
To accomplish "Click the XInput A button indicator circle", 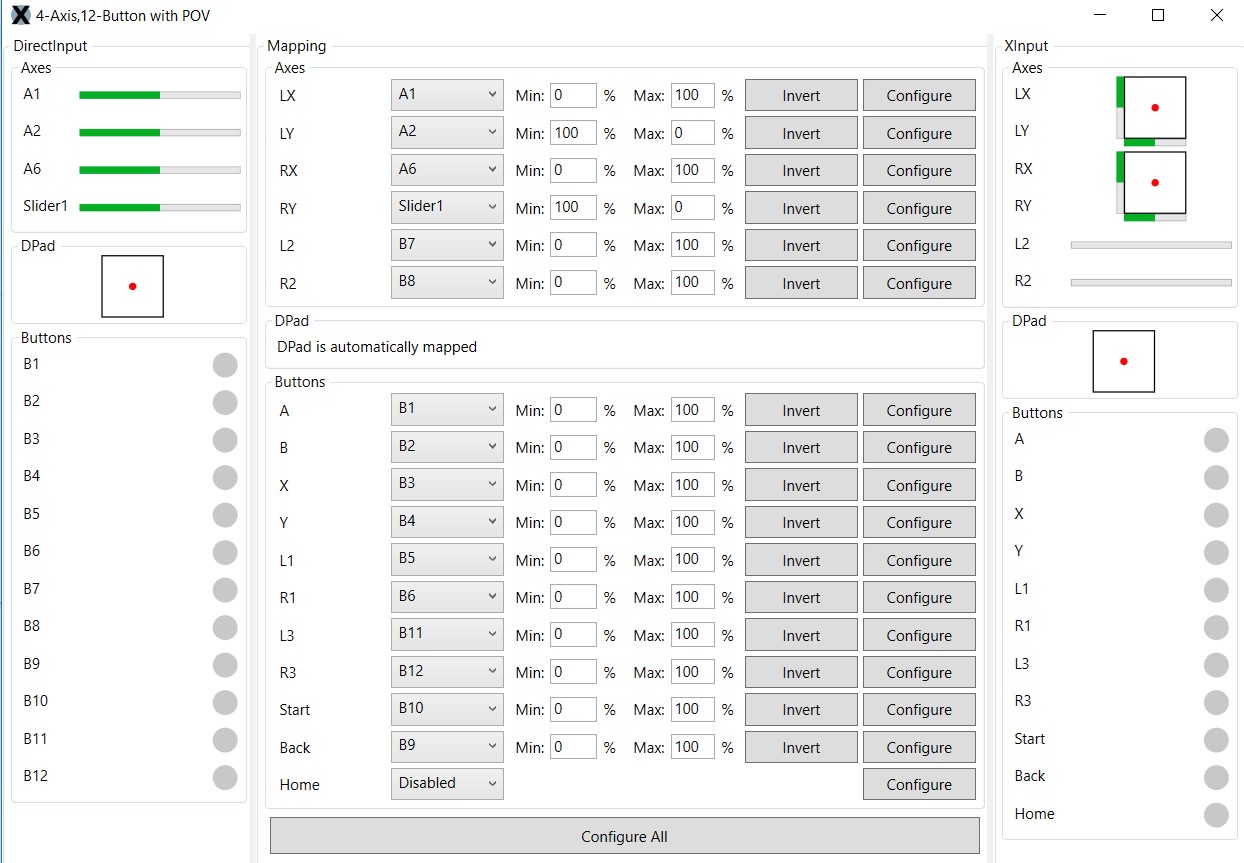I will [x=1216, y=440].
